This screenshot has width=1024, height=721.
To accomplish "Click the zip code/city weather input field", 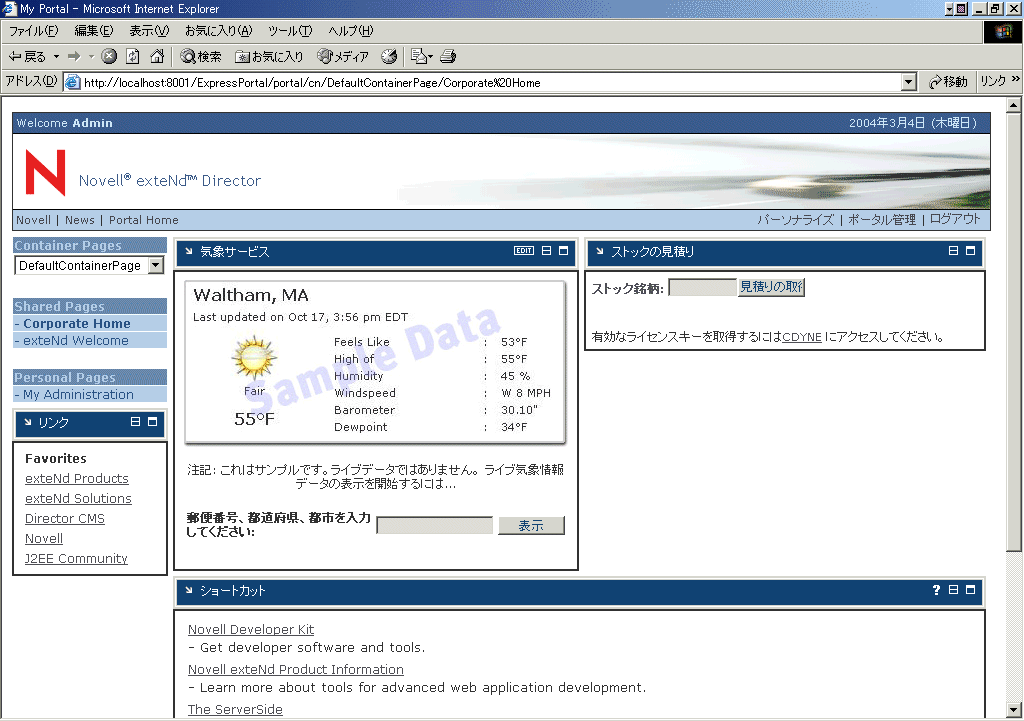I will point(434,526).
